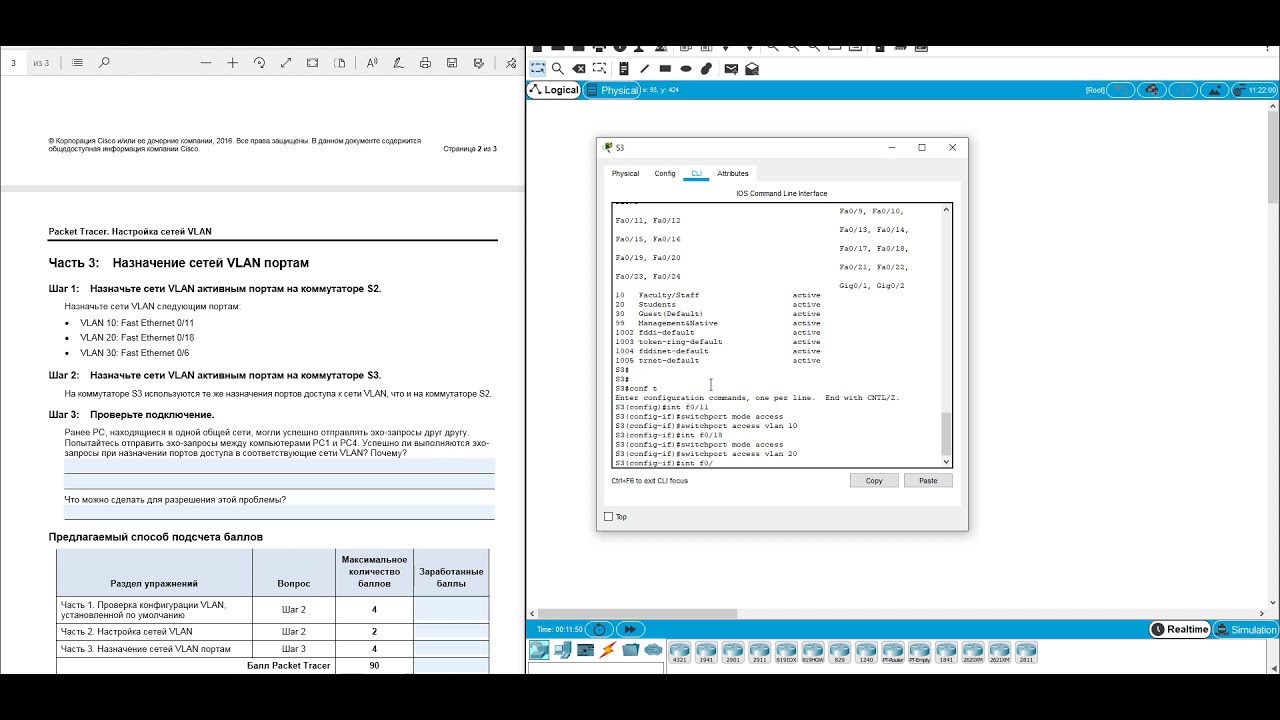Zoom out the PDF document
Viewport: 1280px width, 720px height.
206,63
